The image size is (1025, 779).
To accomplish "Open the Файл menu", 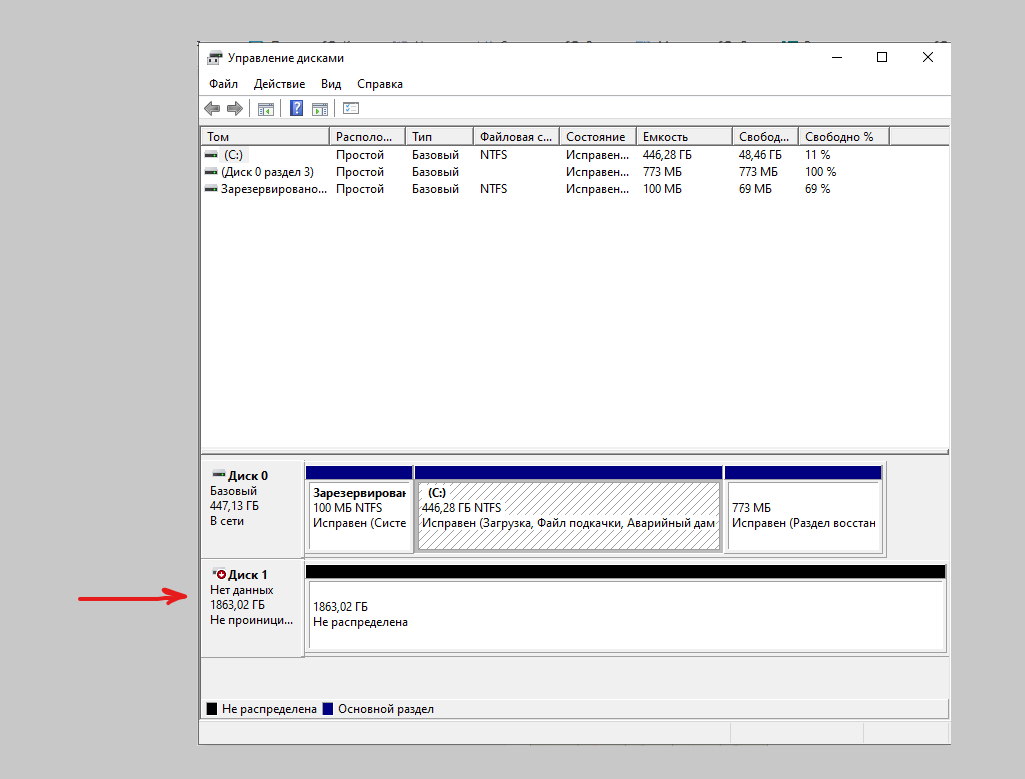I will click(x=223, y=84).
